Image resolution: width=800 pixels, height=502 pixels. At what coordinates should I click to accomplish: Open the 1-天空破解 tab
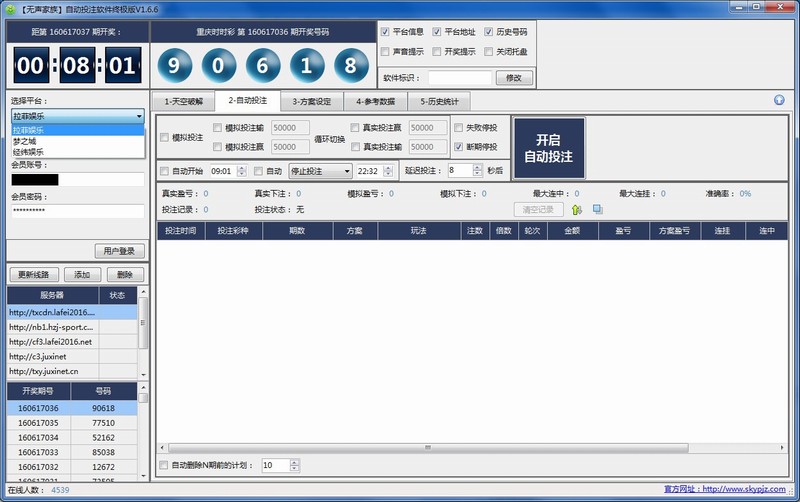pos(183,101)
